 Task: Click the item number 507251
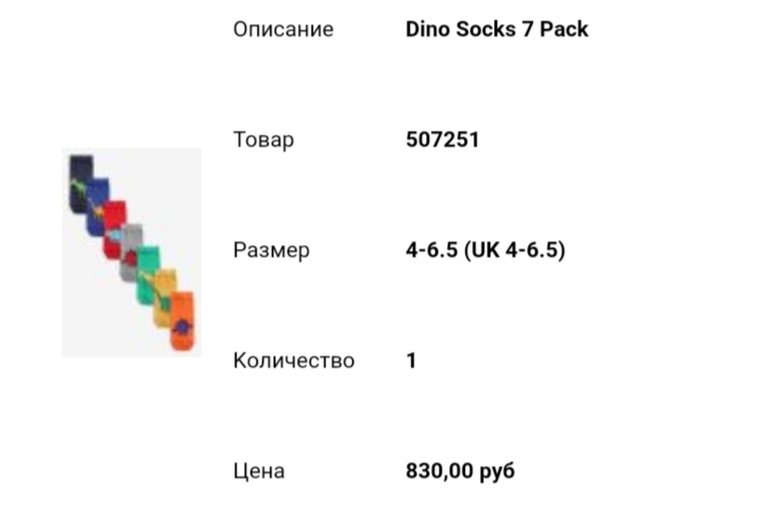pos(442,139)
